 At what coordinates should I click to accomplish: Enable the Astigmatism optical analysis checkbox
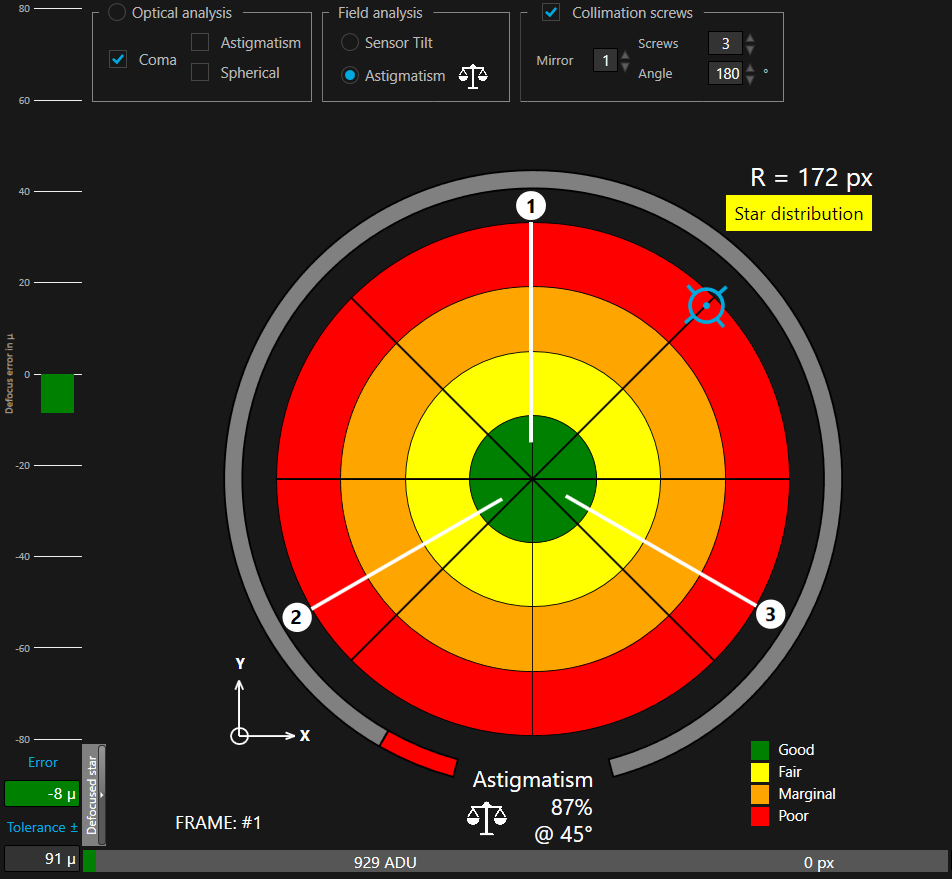(x=200, y=42)
